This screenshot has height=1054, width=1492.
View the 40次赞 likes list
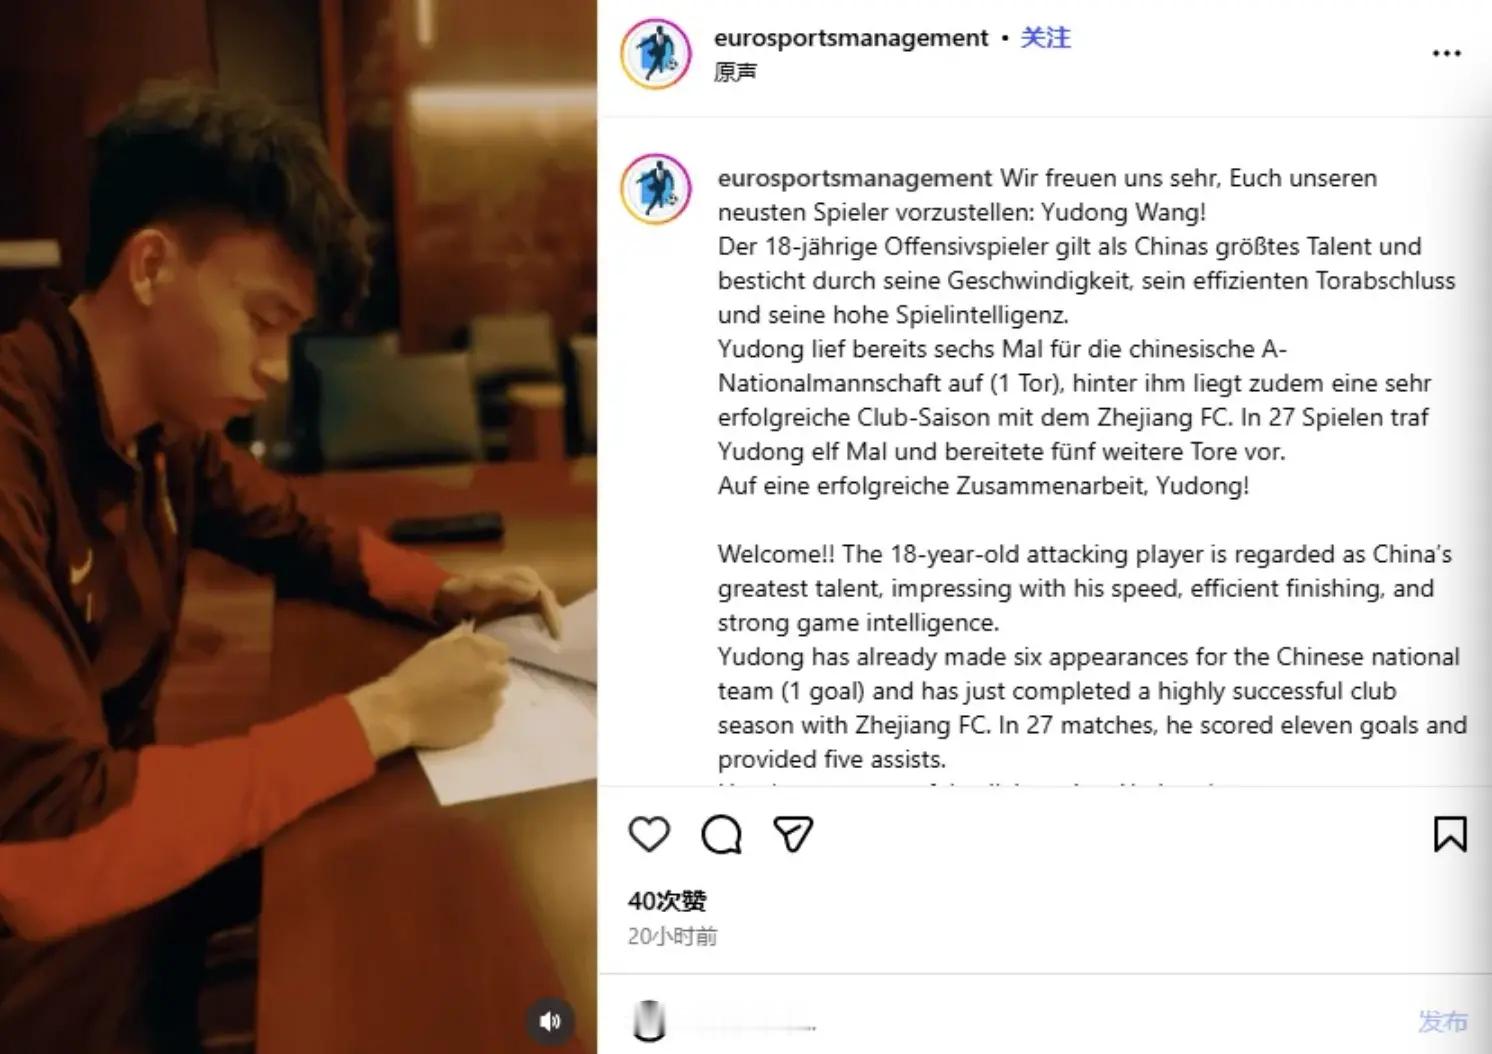click(x=667, y=901)
